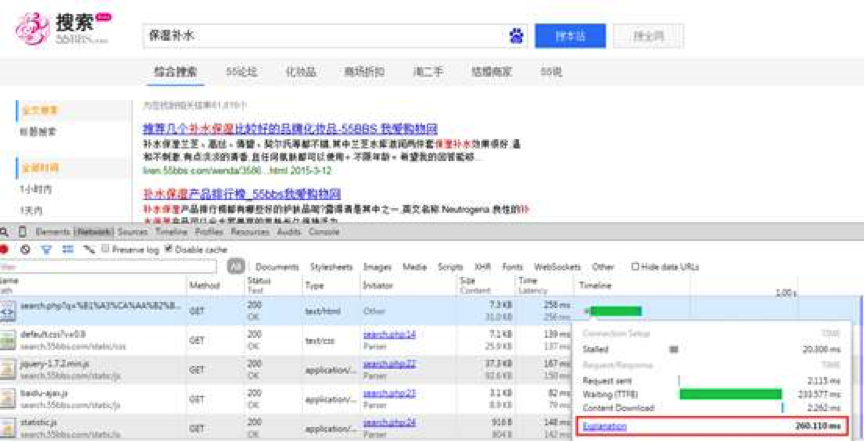Viewport: 865px width, 442px height.
Task: Check the Hide data URLs checkbox
Action: point(635,267)
